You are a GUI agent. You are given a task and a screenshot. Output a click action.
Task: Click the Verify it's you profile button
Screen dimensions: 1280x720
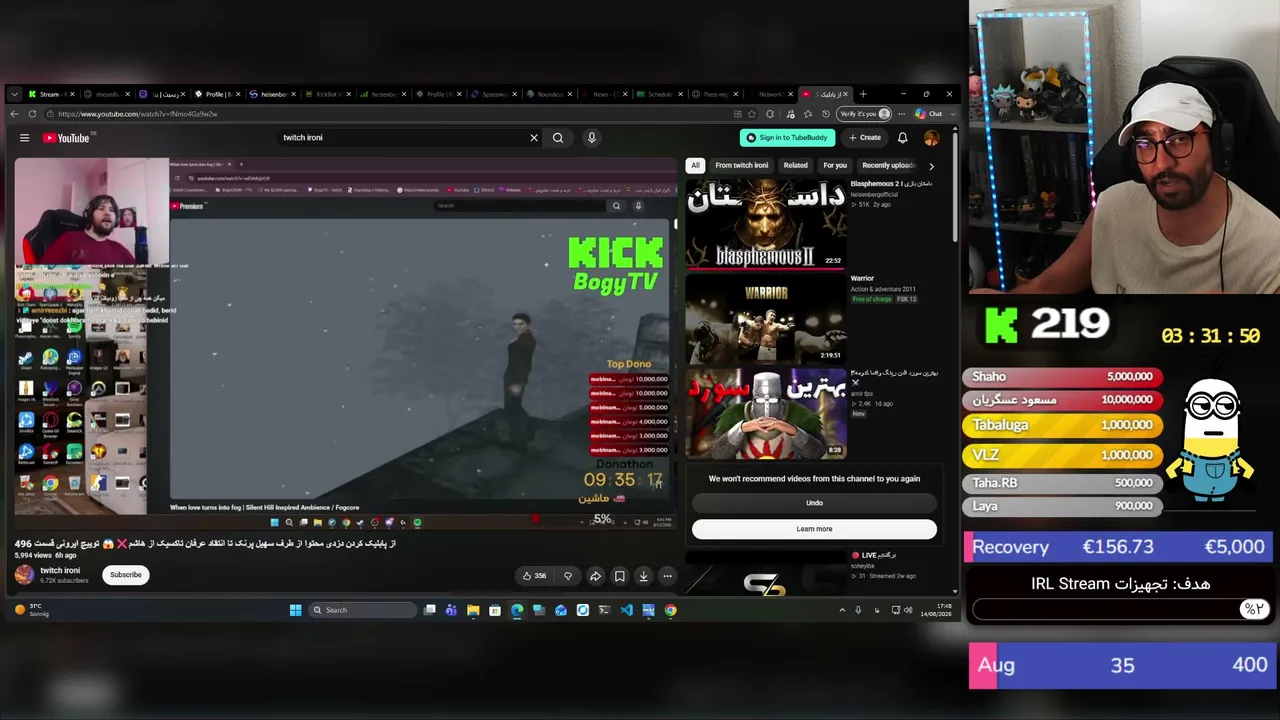(865, 114)
